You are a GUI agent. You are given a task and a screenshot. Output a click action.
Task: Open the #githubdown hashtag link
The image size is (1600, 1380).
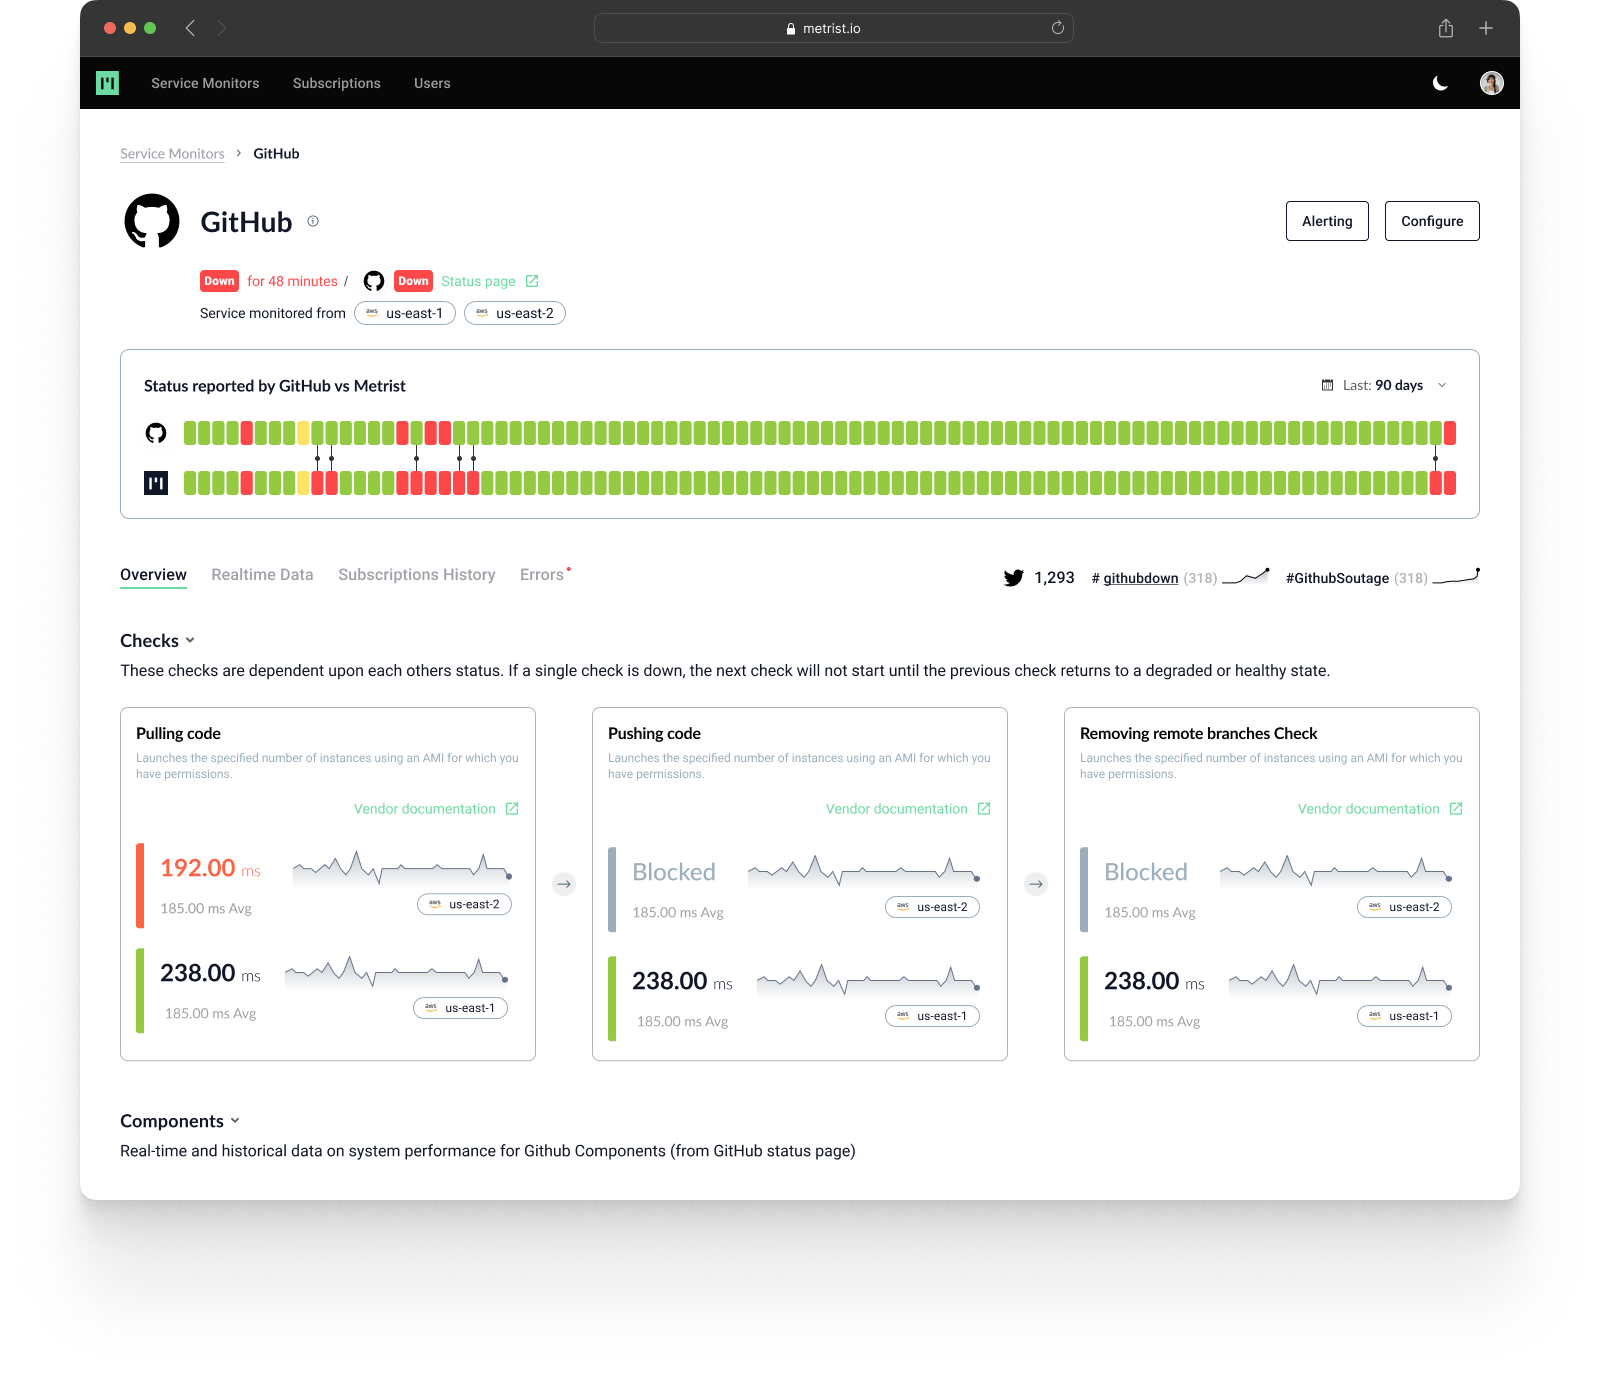coord(1135,578)
